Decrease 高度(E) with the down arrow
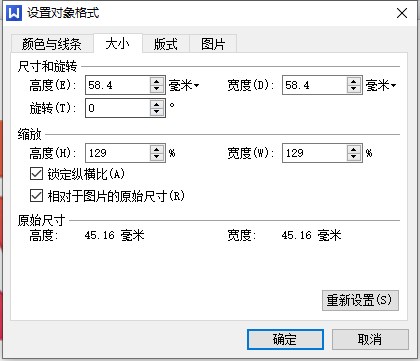Screen dimensions: 420x361 click(x=157, y=89)
